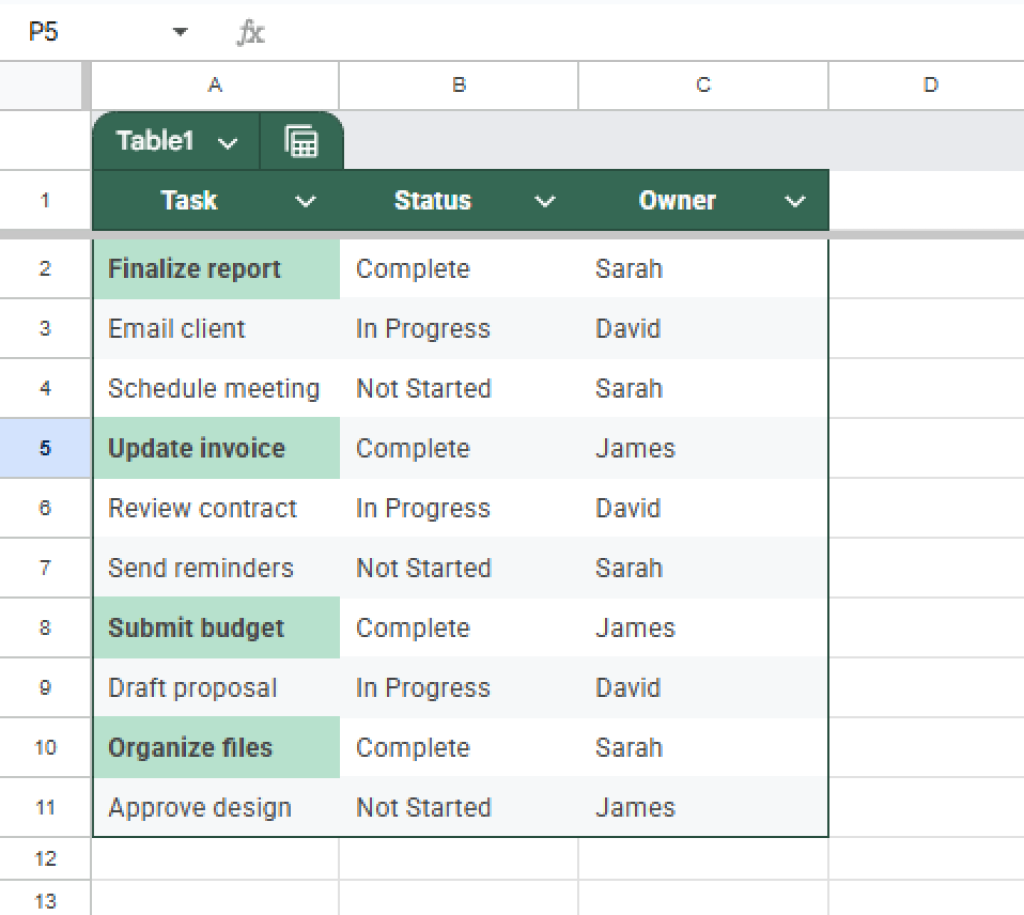Image resolution: width=1024 pixels, height=915 pixels.
Task: Click the fx formula icon
Action: pyautogui.click(x=250, y=32)
